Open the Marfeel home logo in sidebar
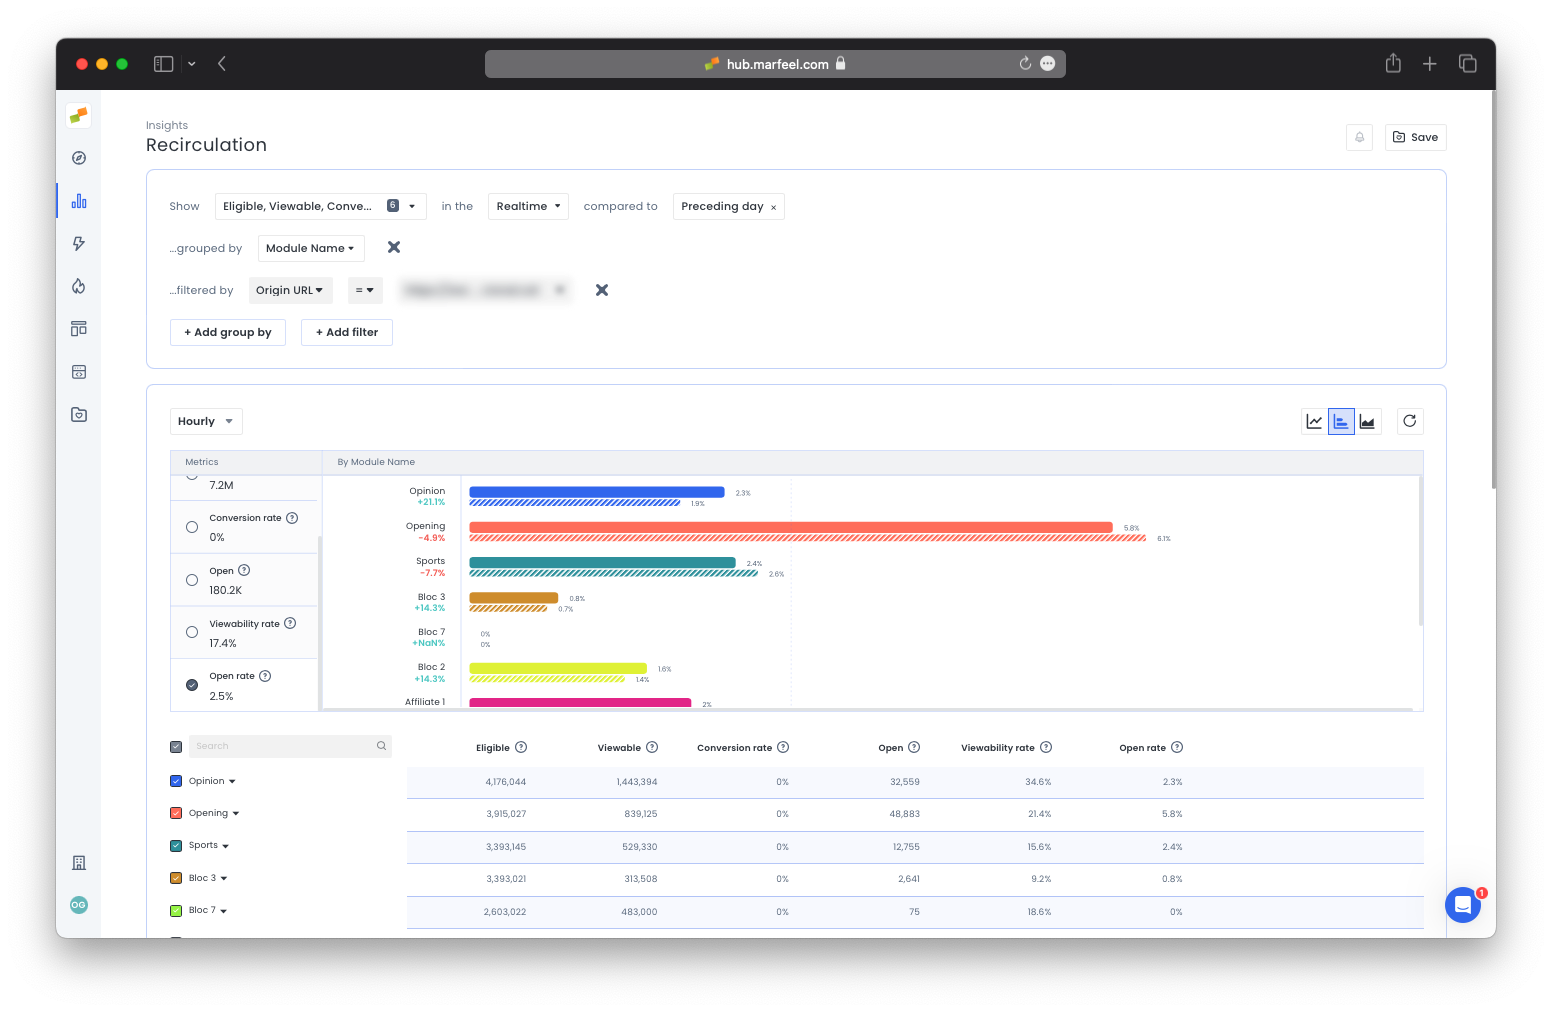Image resolution: width=1552 pixels, height=1012 pixels. tap(78, 115)
